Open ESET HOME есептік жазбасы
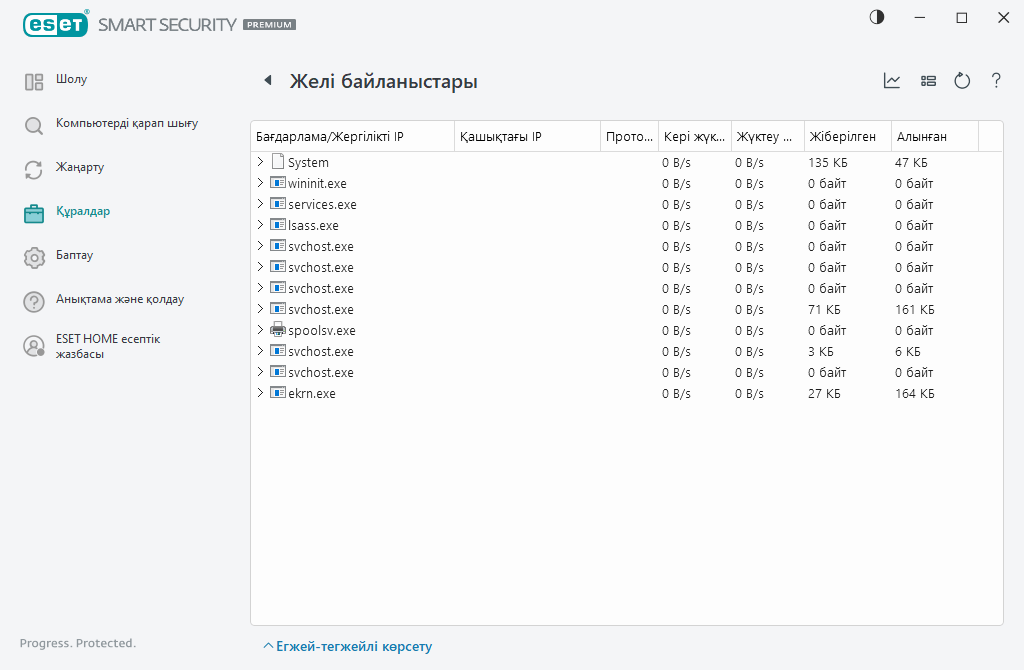 coord(108,346)
